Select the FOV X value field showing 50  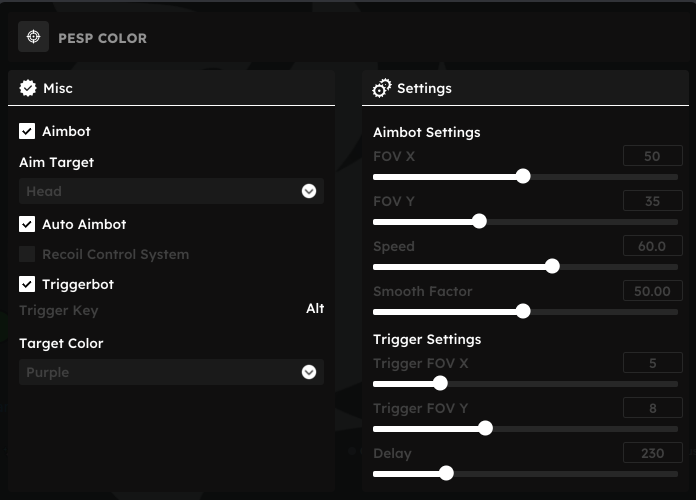pyautogui.click(x=652, y=156)
